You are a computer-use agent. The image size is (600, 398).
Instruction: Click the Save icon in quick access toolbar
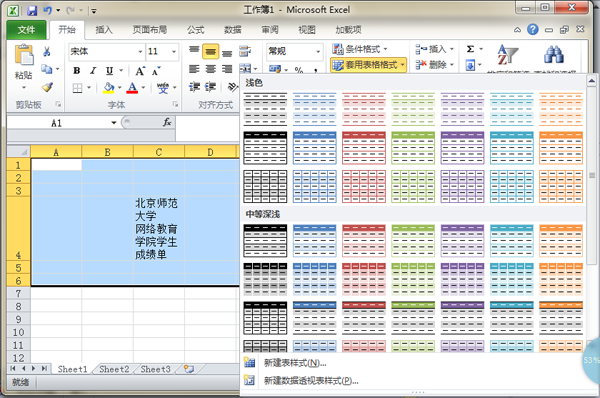pos(32,10)
